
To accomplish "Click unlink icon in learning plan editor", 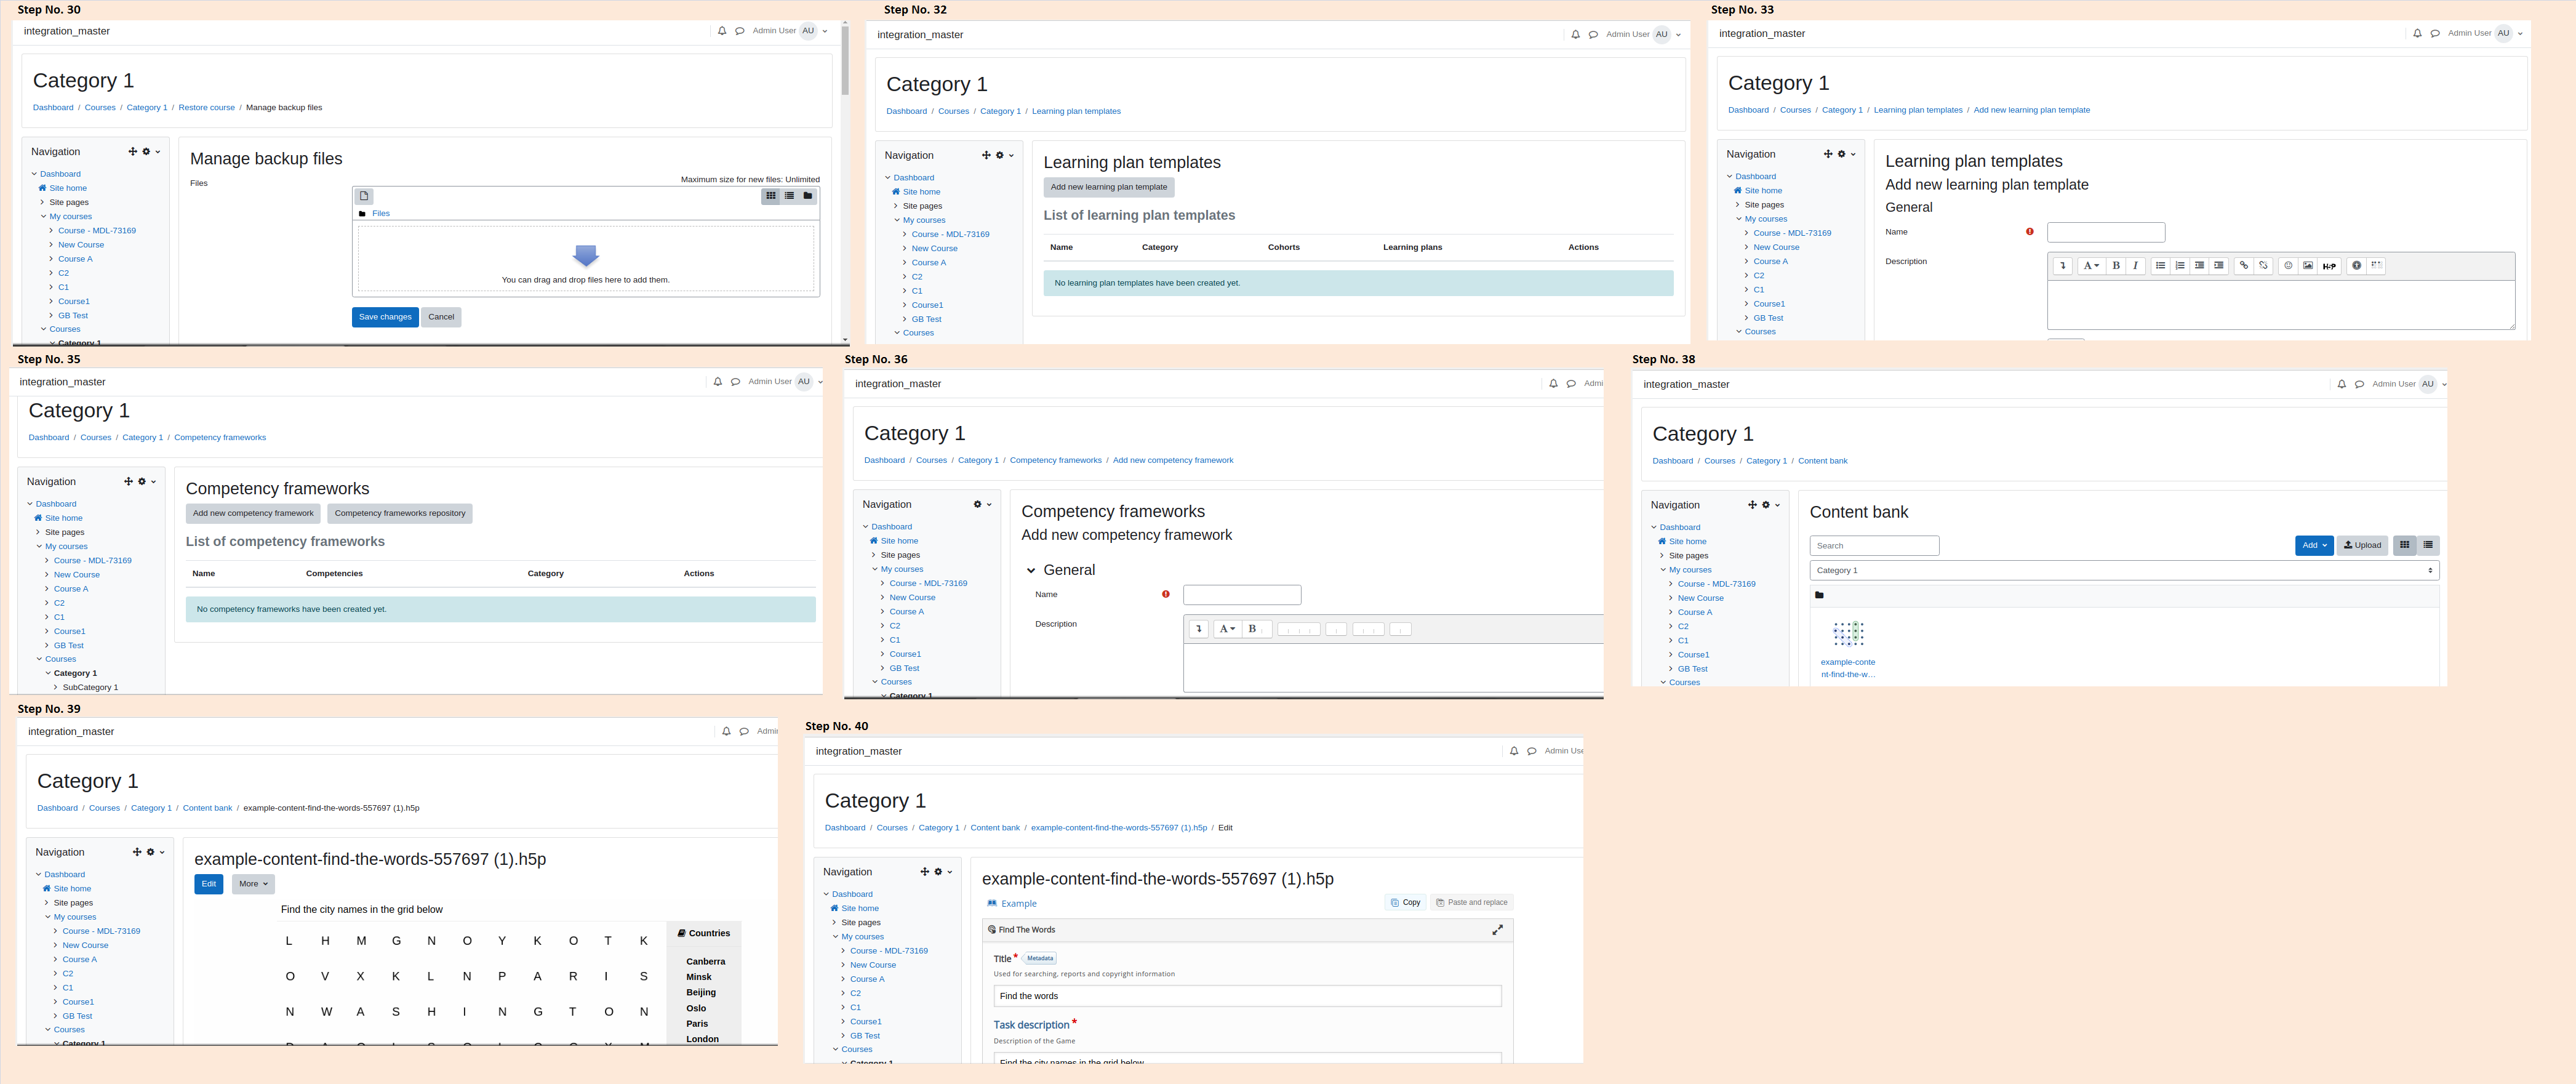I will (2263, 266).
